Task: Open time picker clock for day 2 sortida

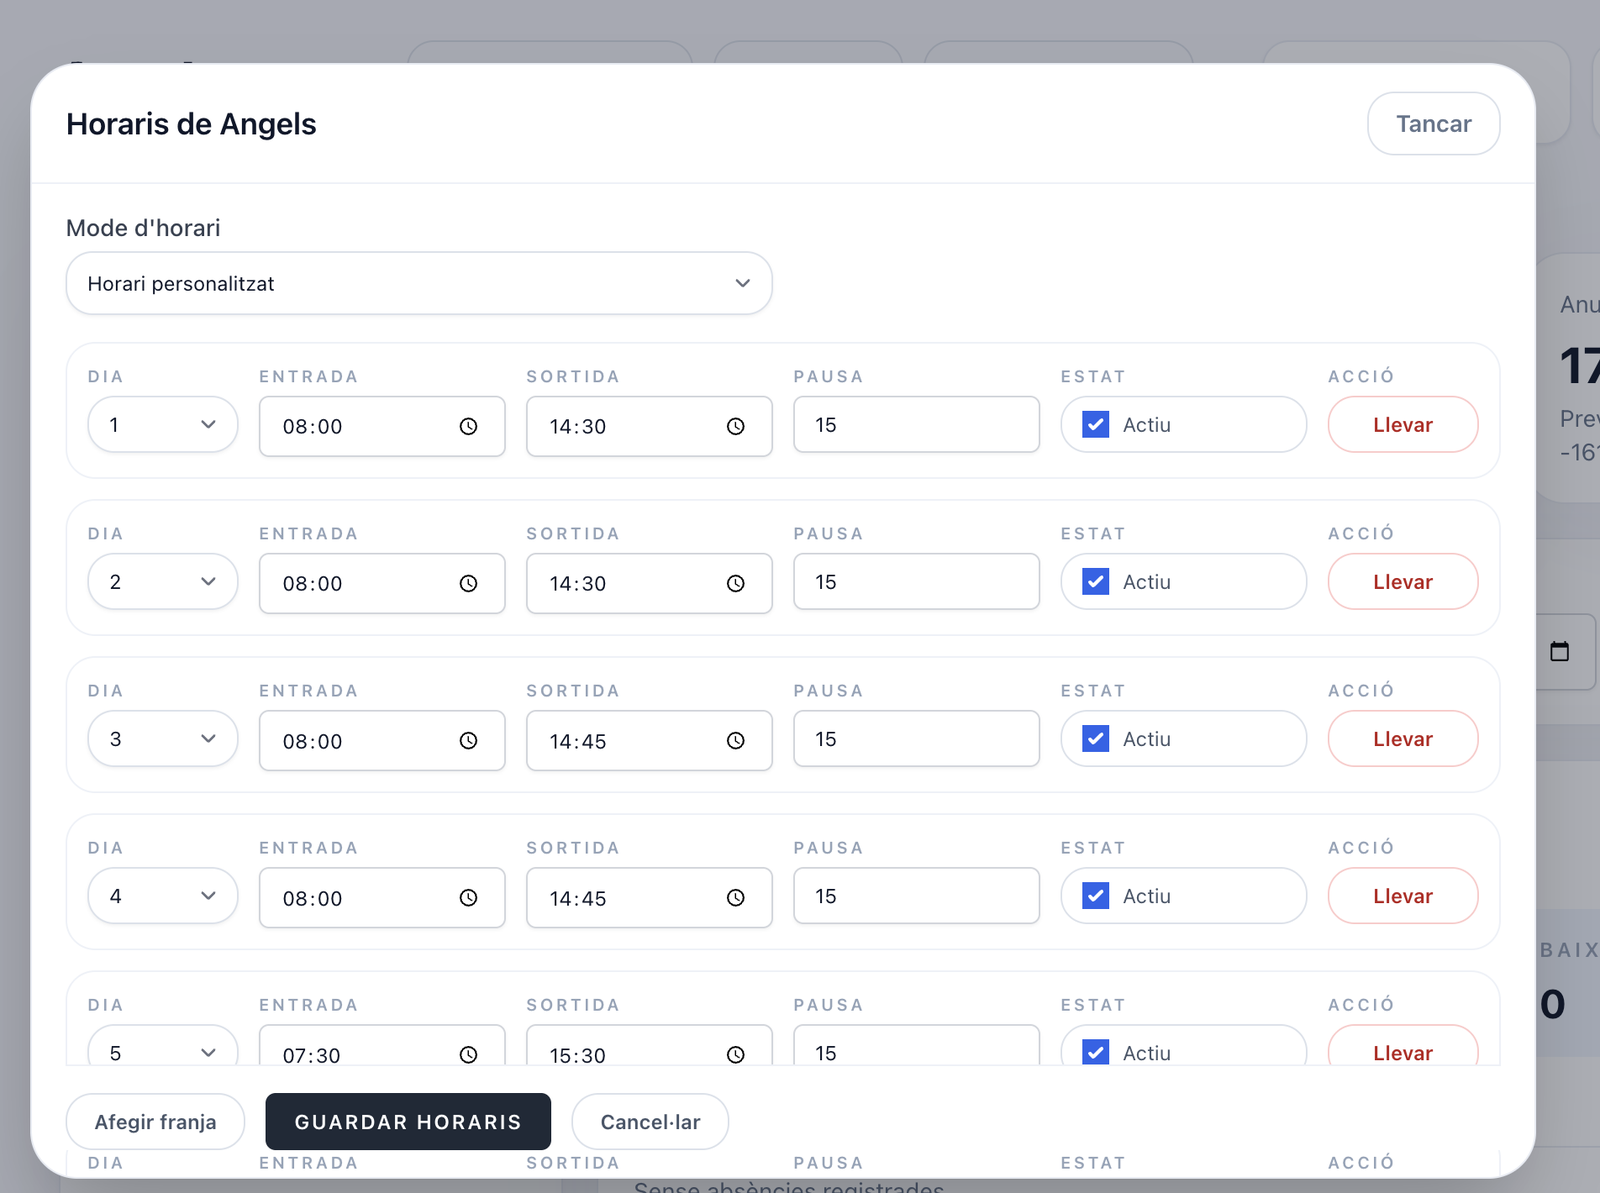Action: coord(735,584)
